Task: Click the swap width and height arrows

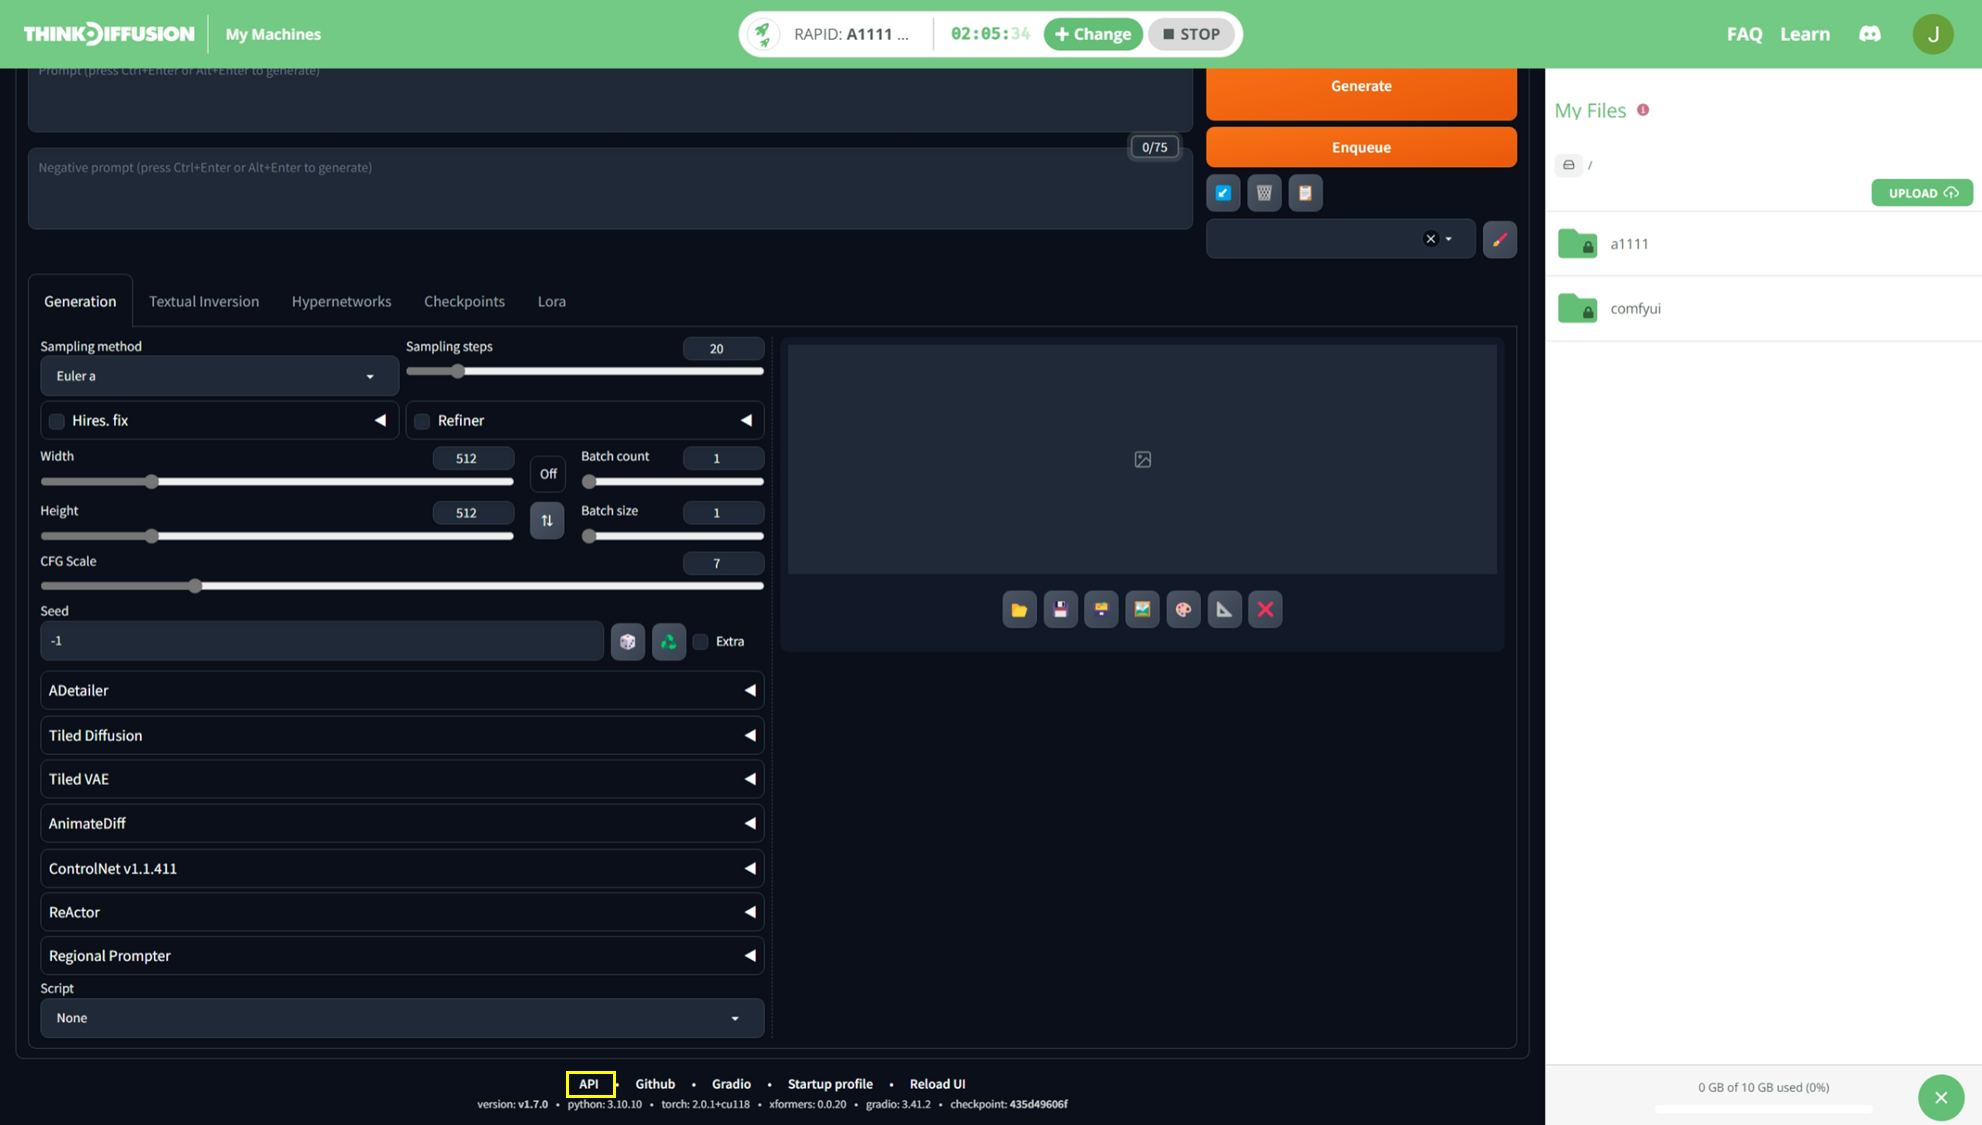Action: click(547, 520)
